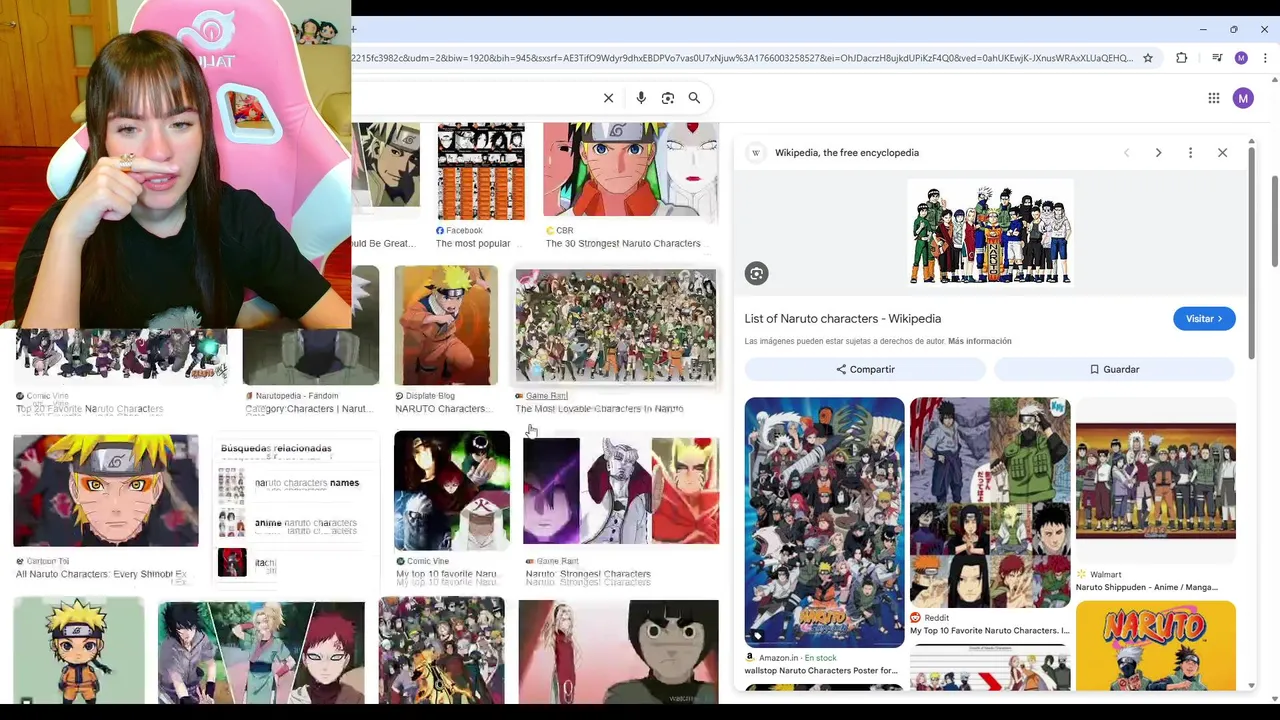This screenshot has width=1280, height=720.
Task: Click the magnifier search button
Action: [694, 98]
